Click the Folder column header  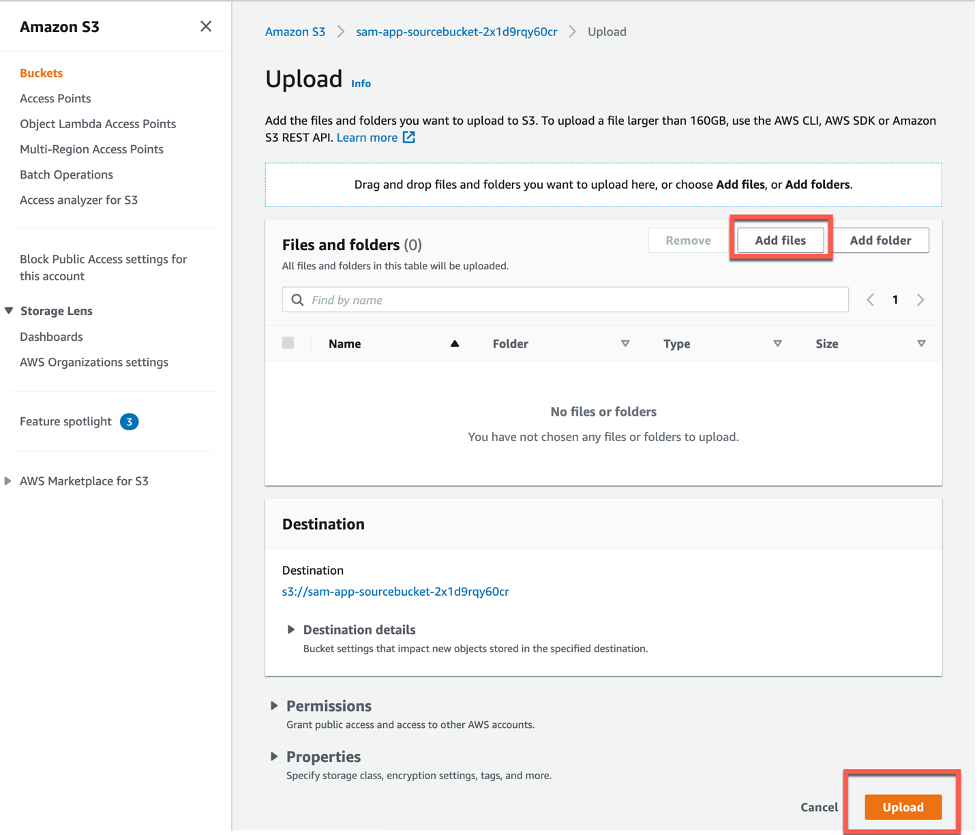(510, 343)
